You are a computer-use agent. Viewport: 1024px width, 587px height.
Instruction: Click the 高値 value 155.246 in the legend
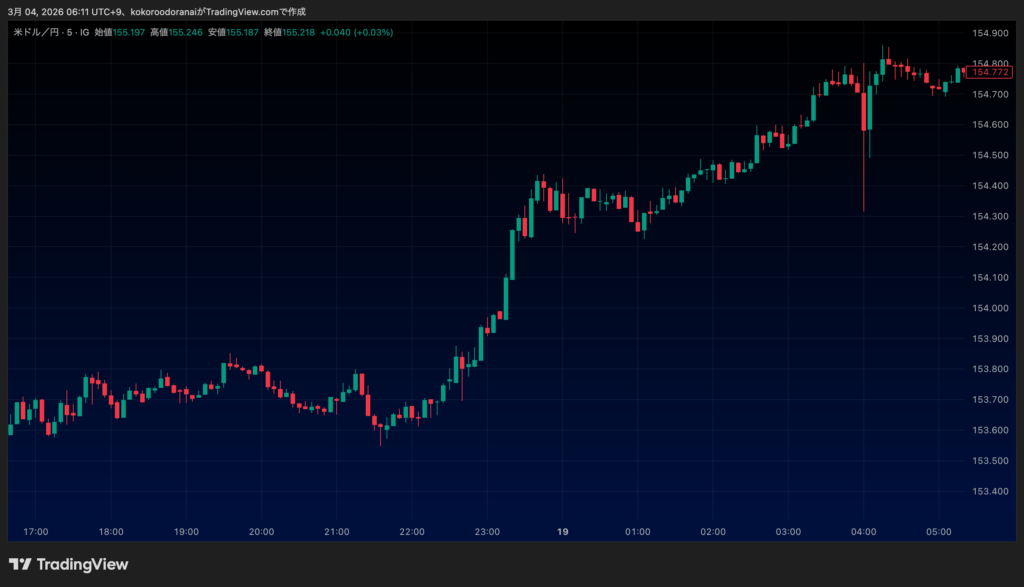pos(186,33)
